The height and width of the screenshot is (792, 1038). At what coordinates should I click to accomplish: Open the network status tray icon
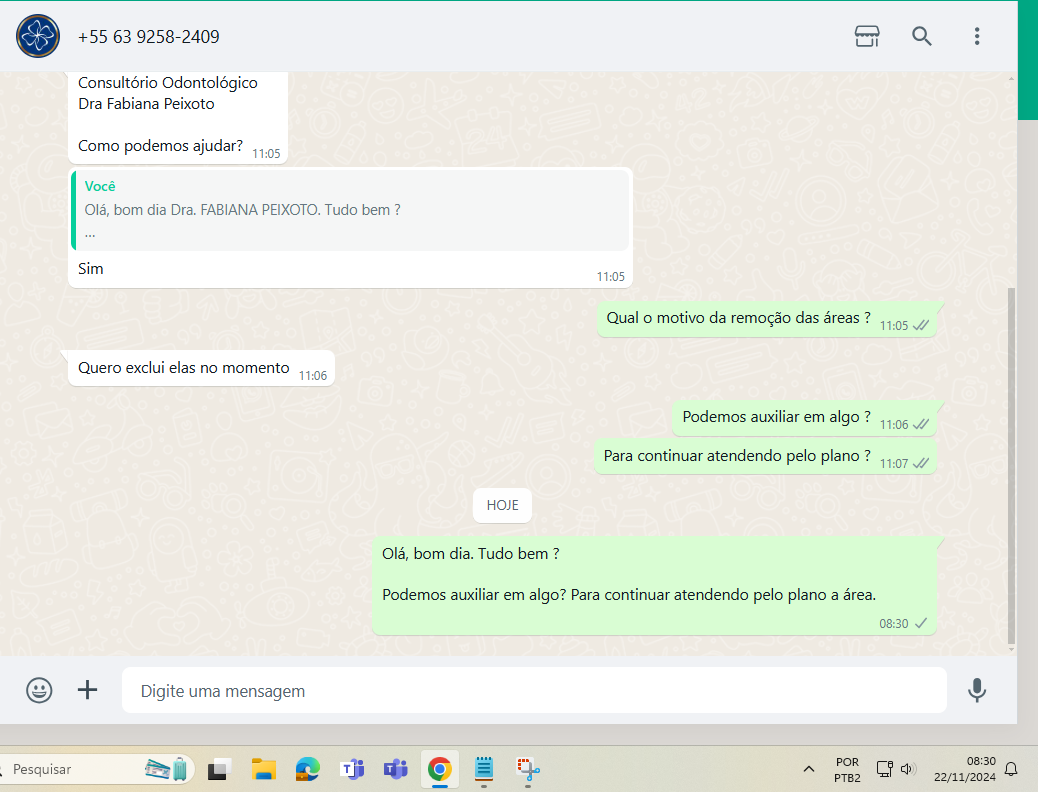click(884, 769)
